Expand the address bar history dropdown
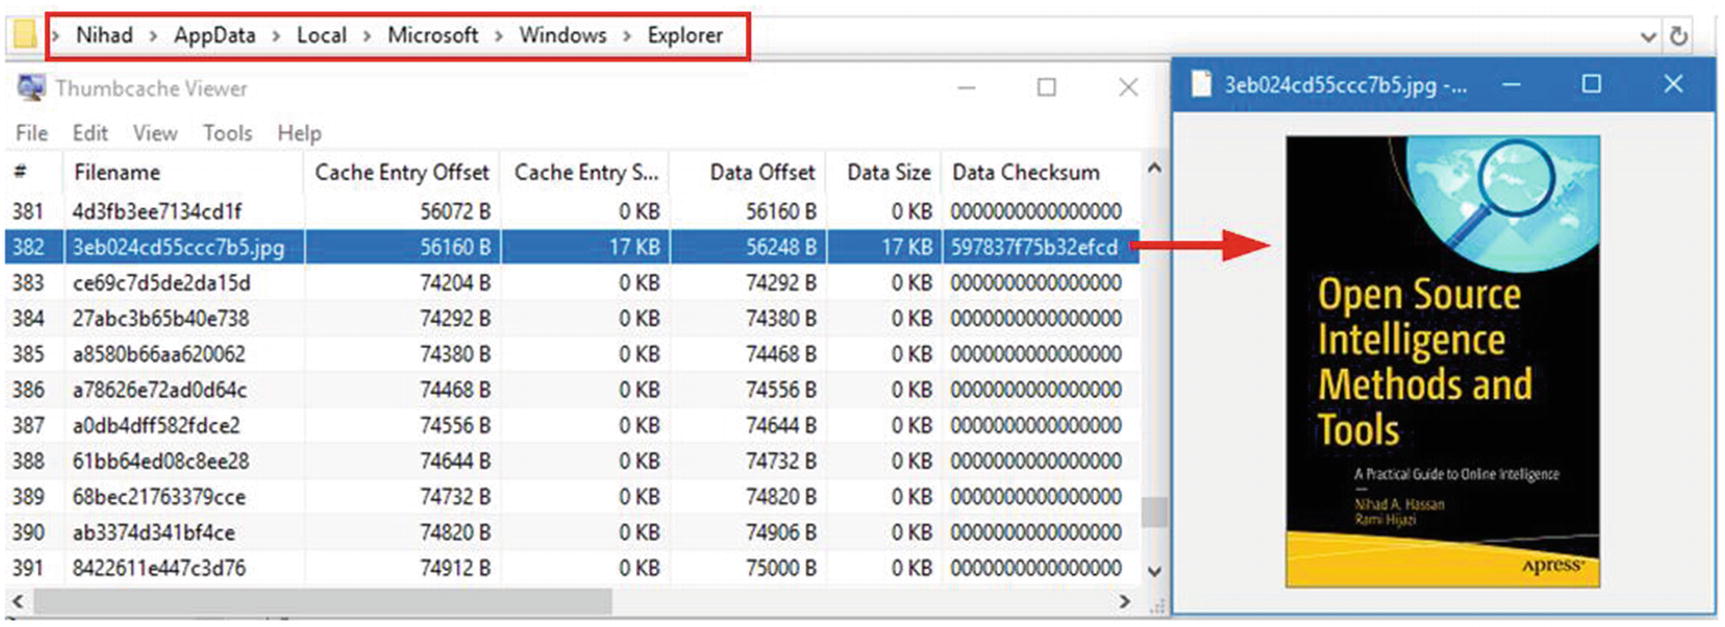This screenshot has height=627, width=1725. 1649,37
